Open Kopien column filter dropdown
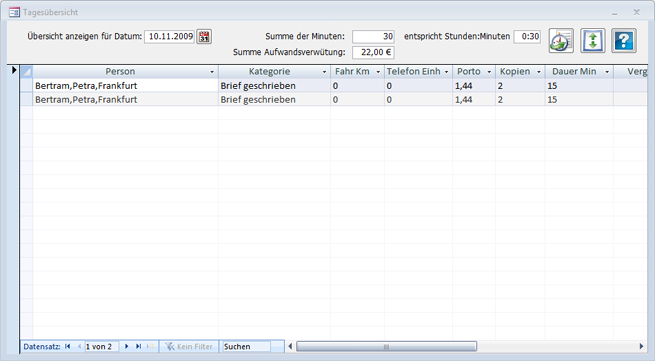 point(539,72)
